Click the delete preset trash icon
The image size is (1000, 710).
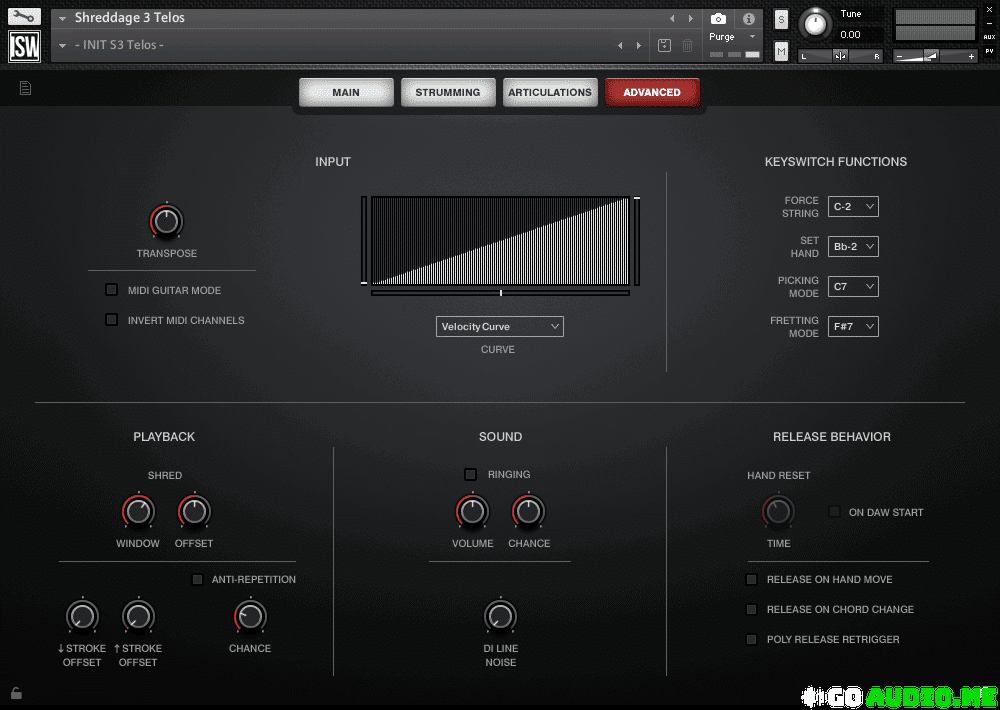(687, 45)
